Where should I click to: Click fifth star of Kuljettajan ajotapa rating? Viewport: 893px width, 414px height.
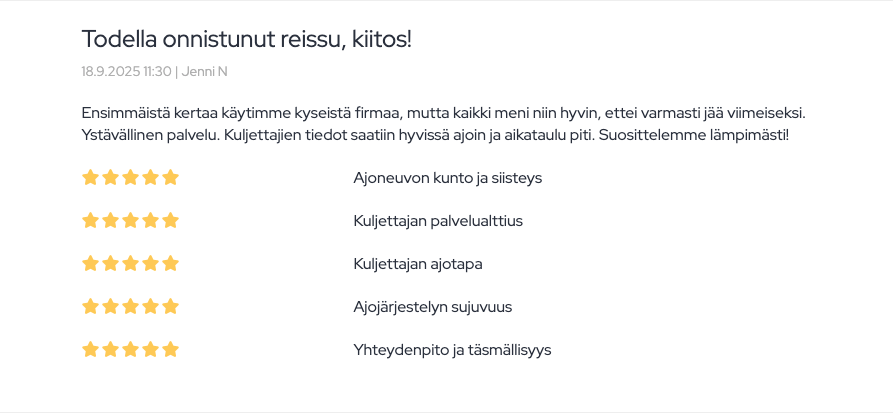[x=170, y=264]
